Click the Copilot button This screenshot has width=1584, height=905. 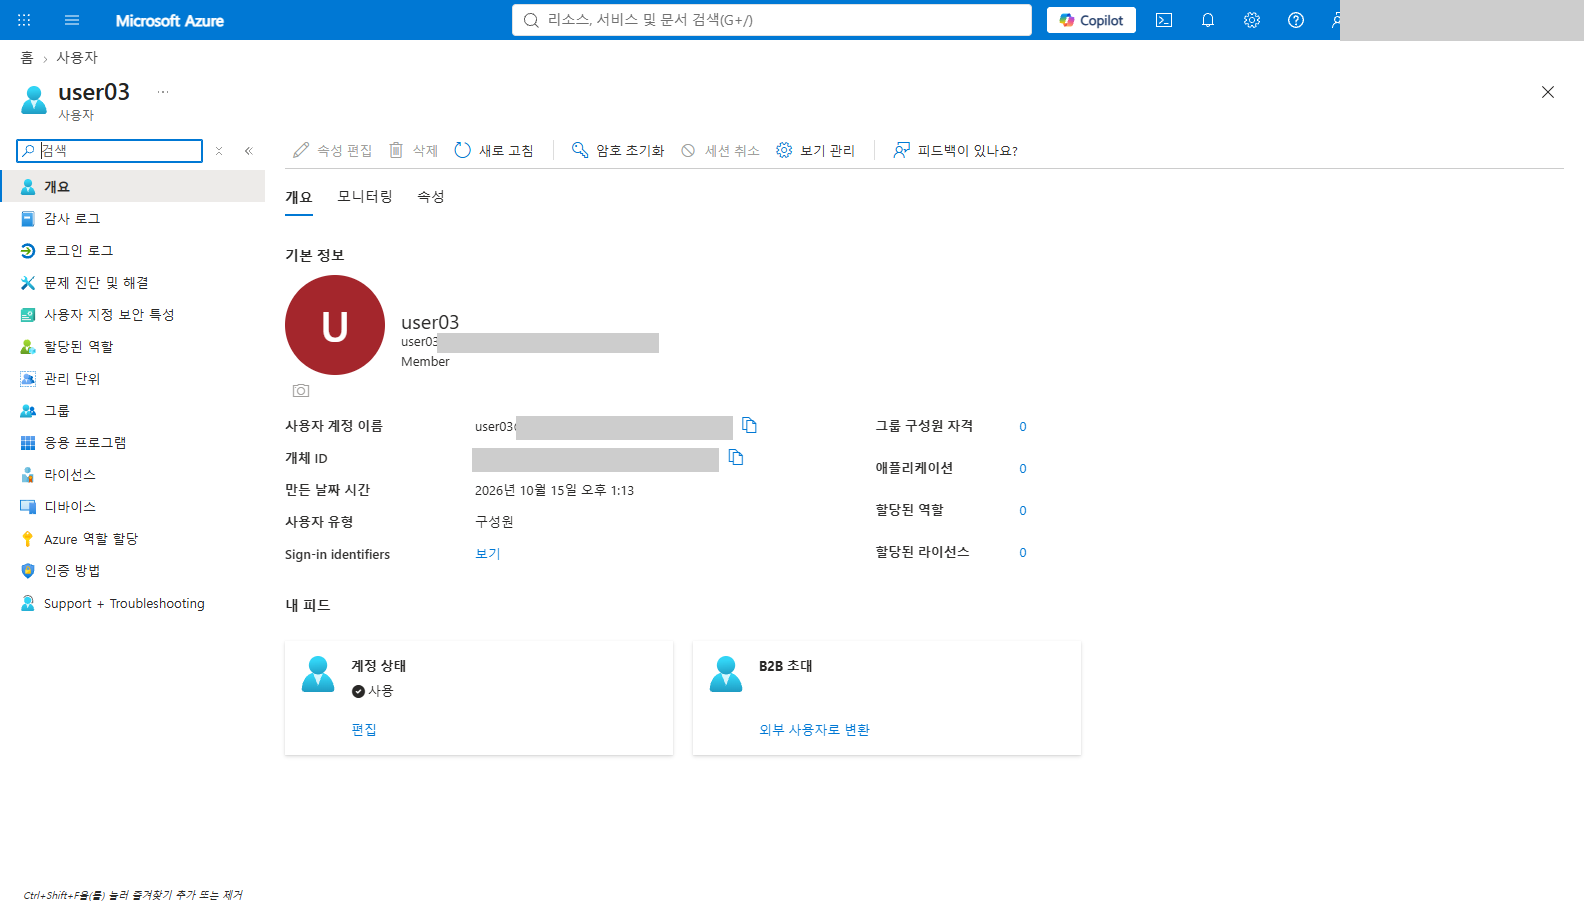pos(1091,20)
